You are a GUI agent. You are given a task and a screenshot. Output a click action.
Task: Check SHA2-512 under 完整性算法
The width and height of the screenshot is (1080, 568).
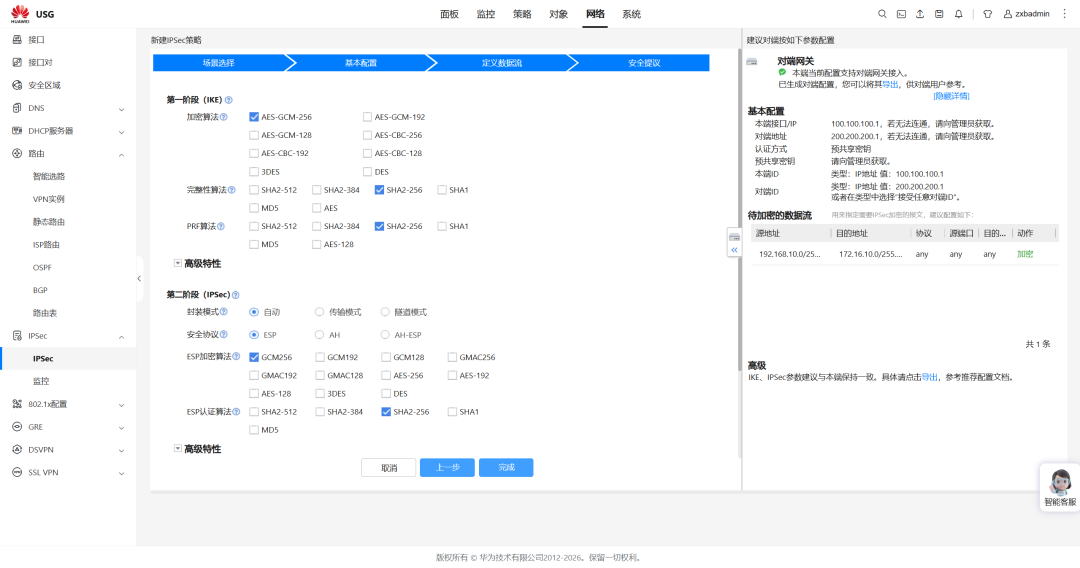(254, 190)
